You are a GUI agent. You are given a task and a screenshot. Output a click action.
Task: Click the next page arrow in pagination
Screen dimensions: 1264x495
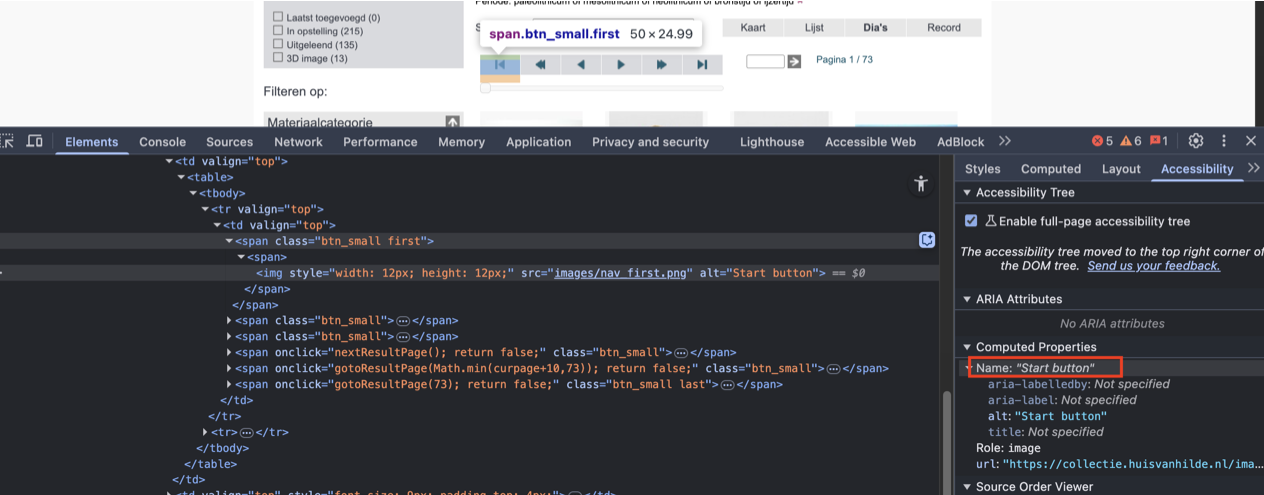pos(621,65)
